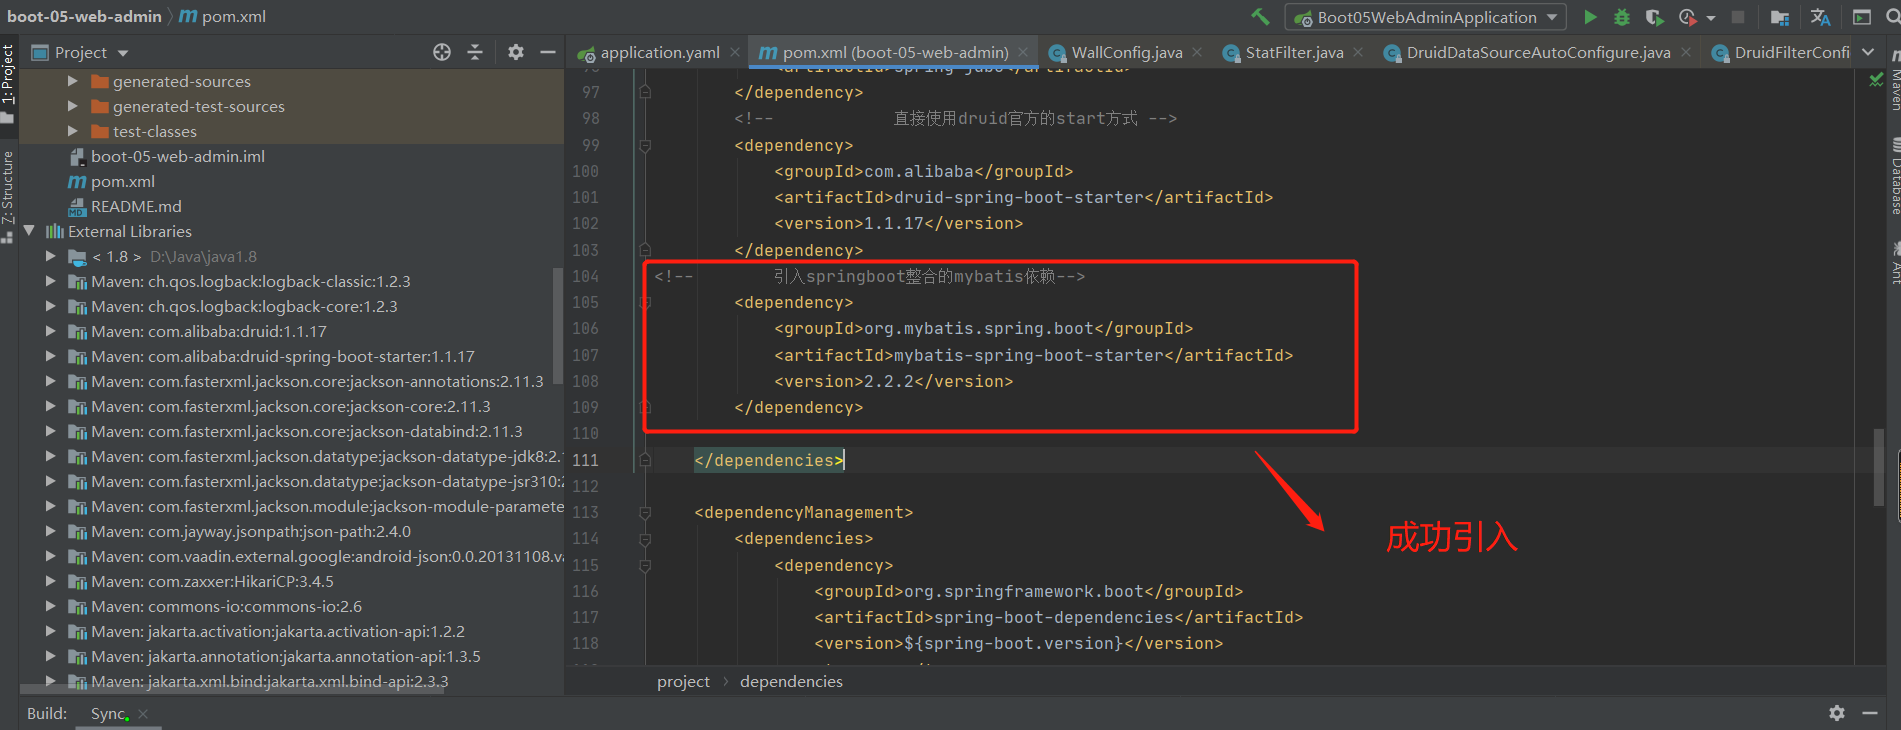Expand the JDK 1.8 library node
Screen dimensions: 1901x730
coord(50,256)
